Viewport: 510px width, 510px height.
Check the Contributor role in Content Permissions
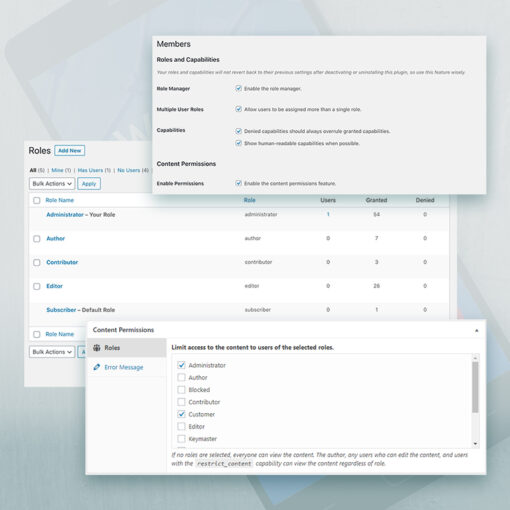181,402
